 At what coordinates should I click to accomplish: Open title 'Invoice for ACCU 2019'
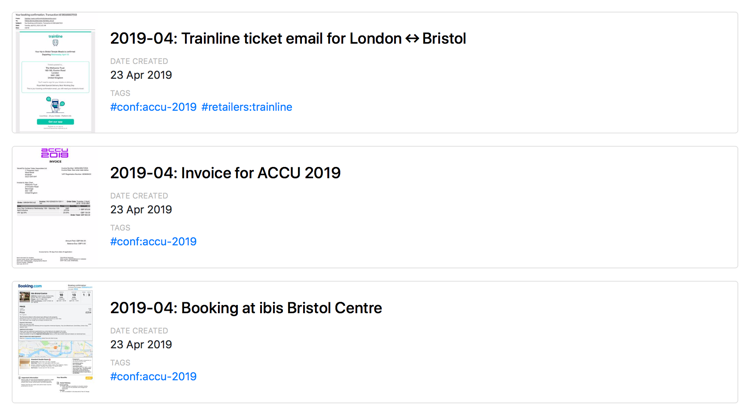225,173
